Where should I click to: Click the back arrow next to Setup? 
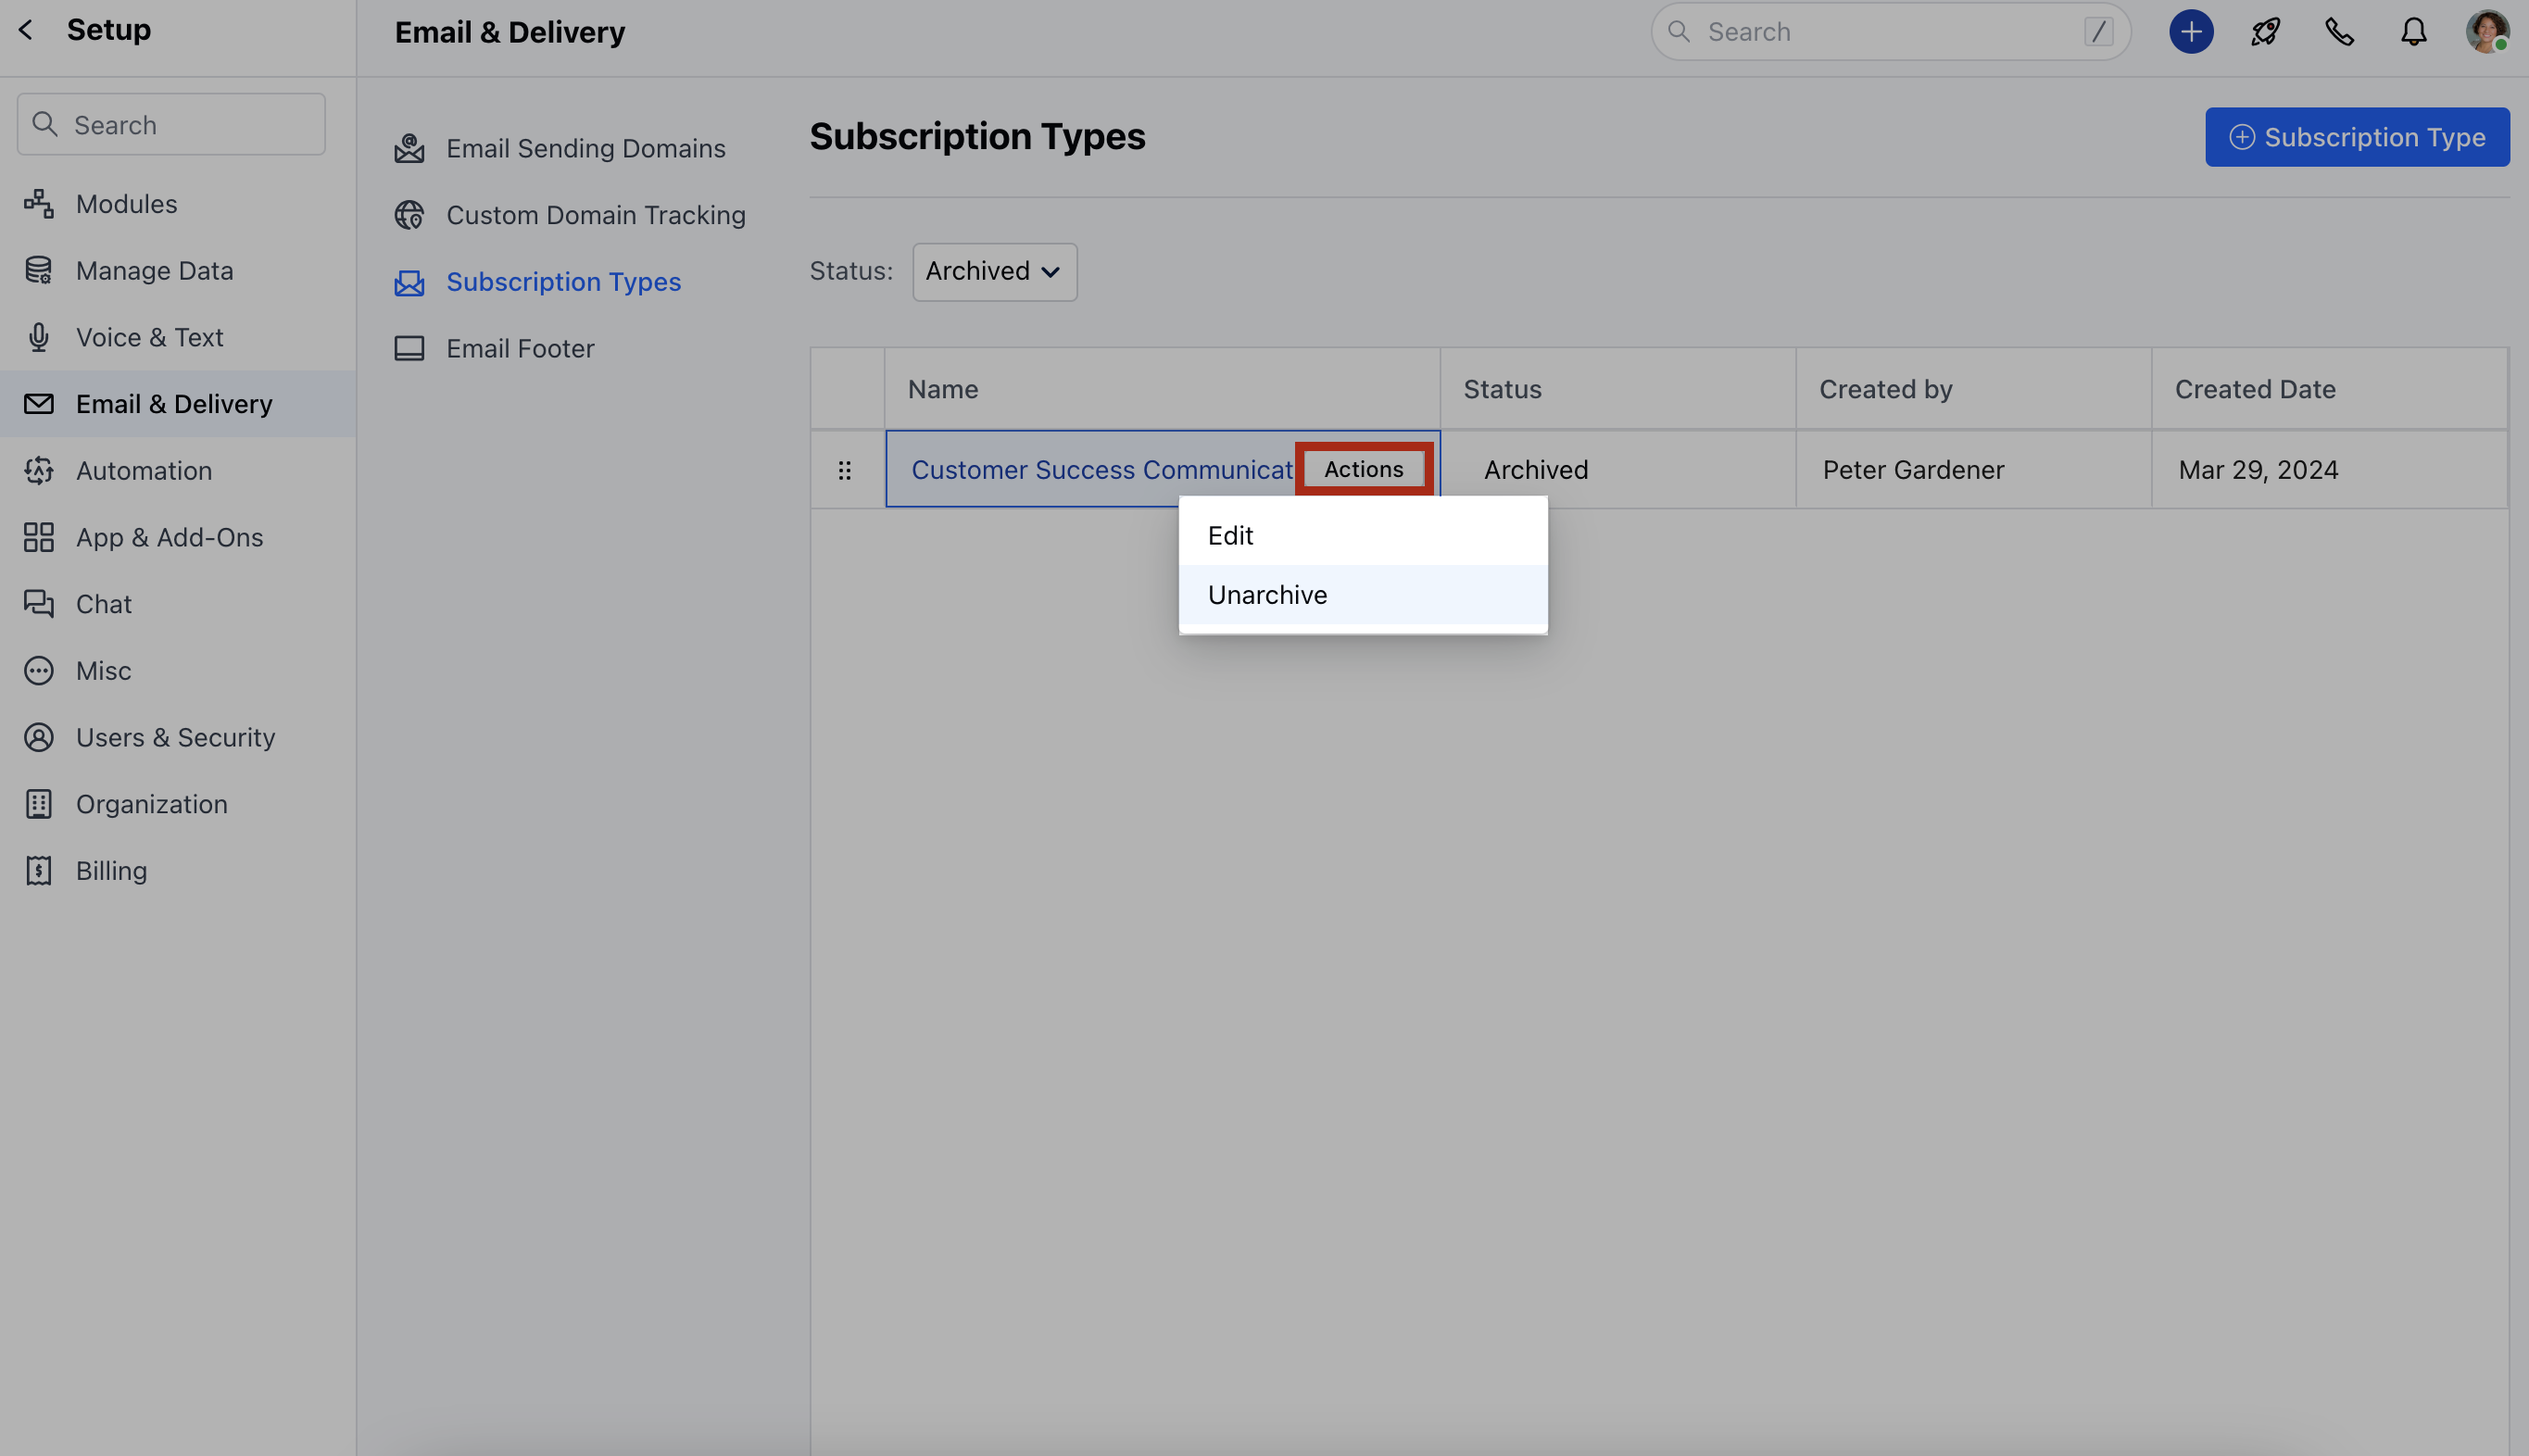point(27,30)
